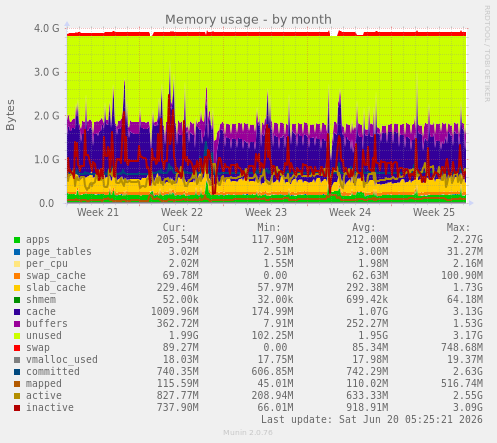The image size is (497, 443).
Task: Click the lime unused legend swatch
Action: coord(17,336)
